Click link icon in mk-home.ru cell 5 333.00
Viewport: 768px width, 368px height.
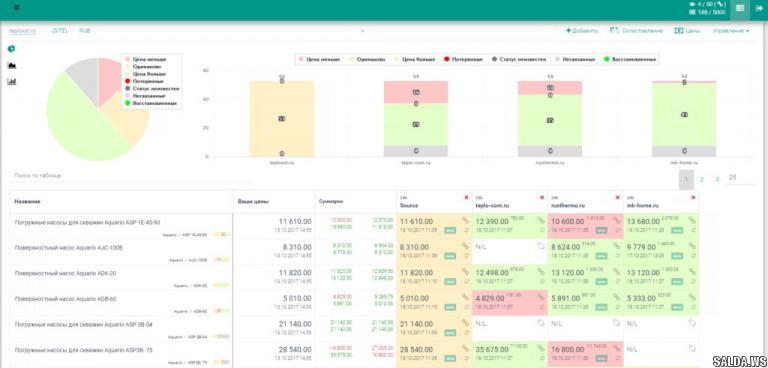pyautogui.click(x=692, y=297)
